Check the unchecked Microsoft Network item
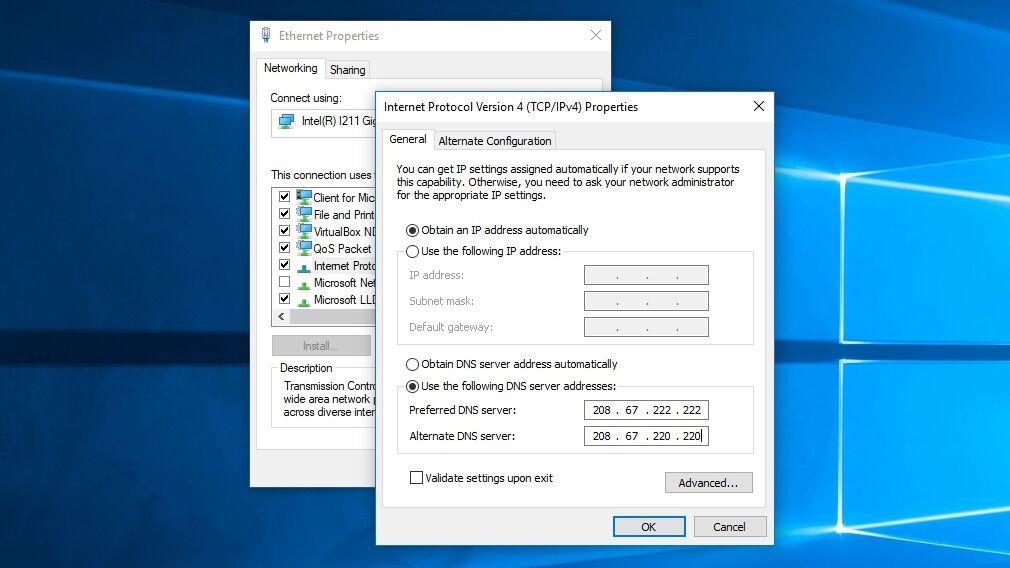This screenshot has height=568, width=1010. [x=284, y=282]
